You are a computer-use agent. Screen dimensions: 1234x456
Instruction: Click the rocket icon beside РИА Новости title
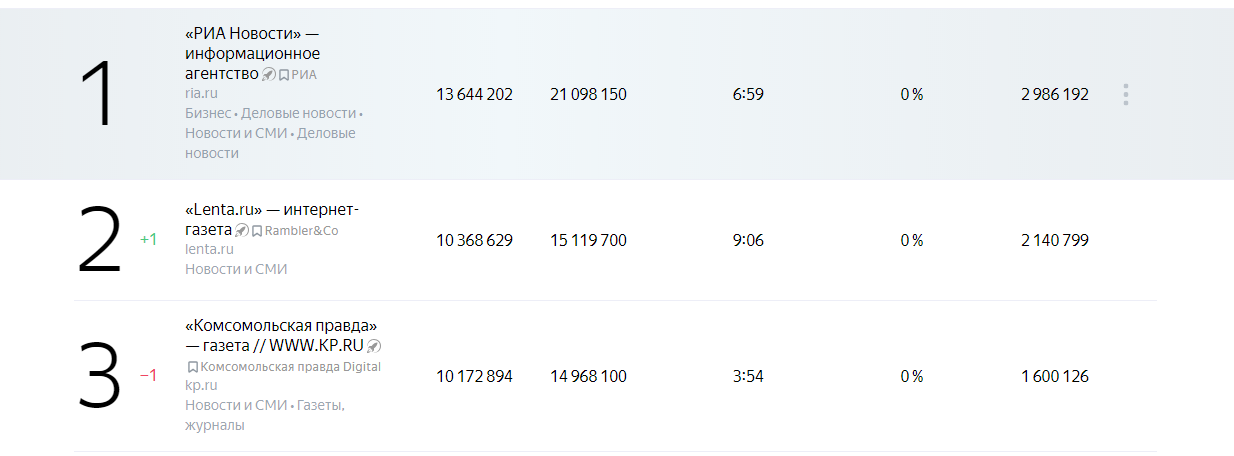[269, 74]
